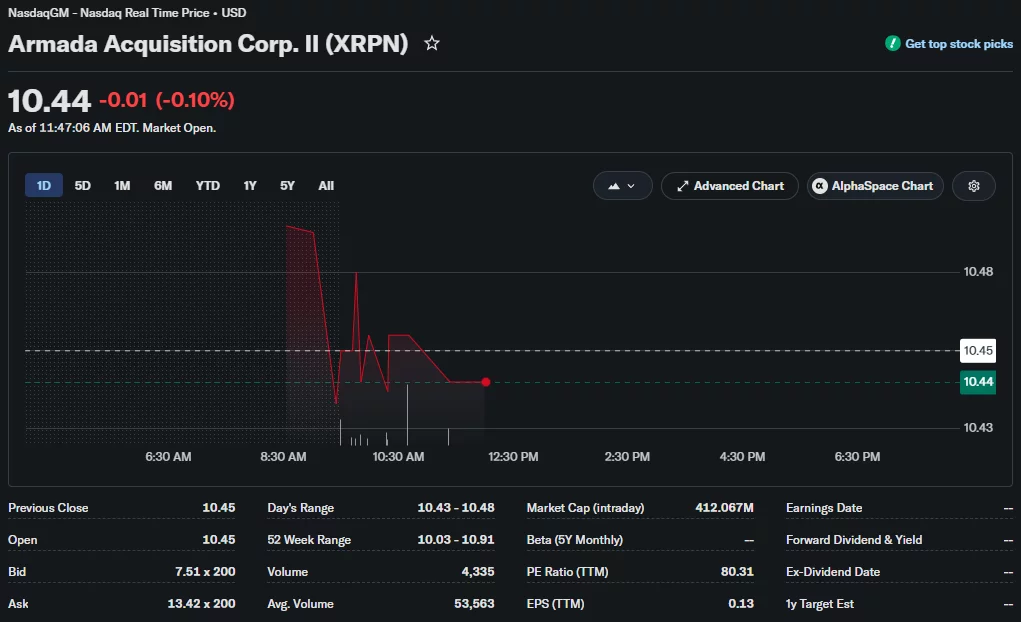
Task: Switch chart to 6M range
Action: click(163, 186)
